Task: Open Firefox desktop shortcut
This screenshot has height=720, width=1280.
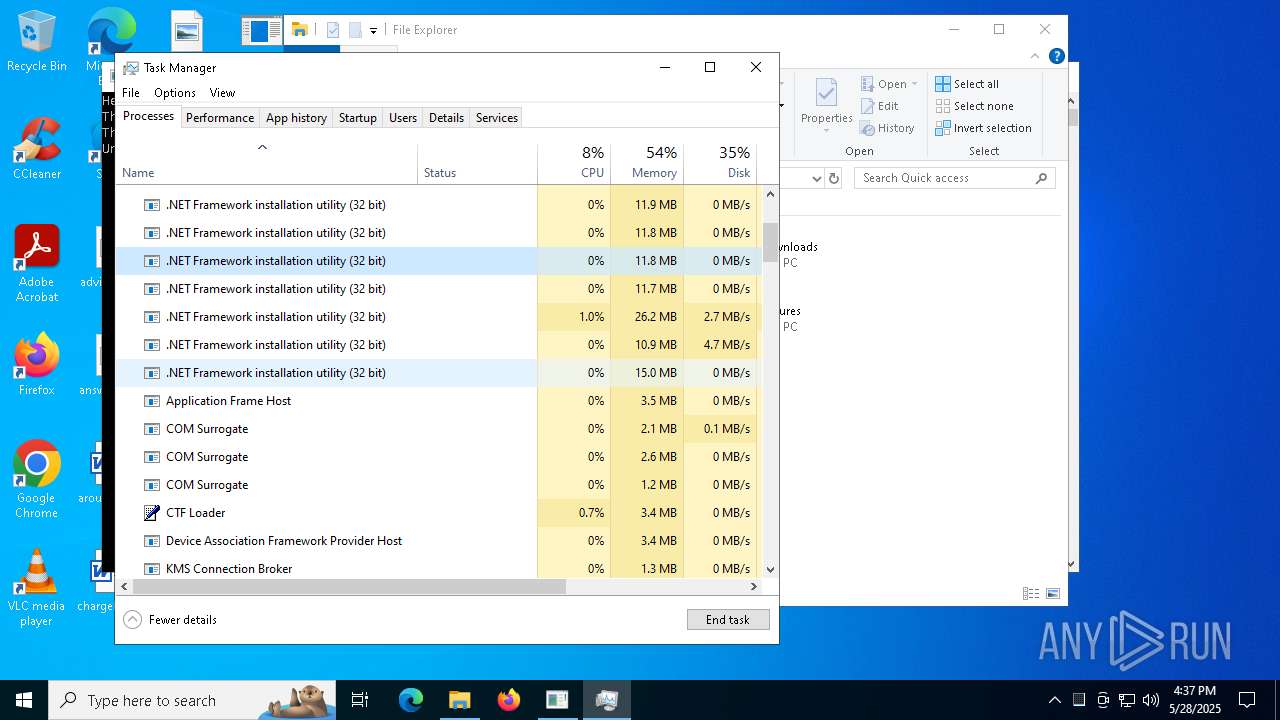Action: [x=37, y=364]
